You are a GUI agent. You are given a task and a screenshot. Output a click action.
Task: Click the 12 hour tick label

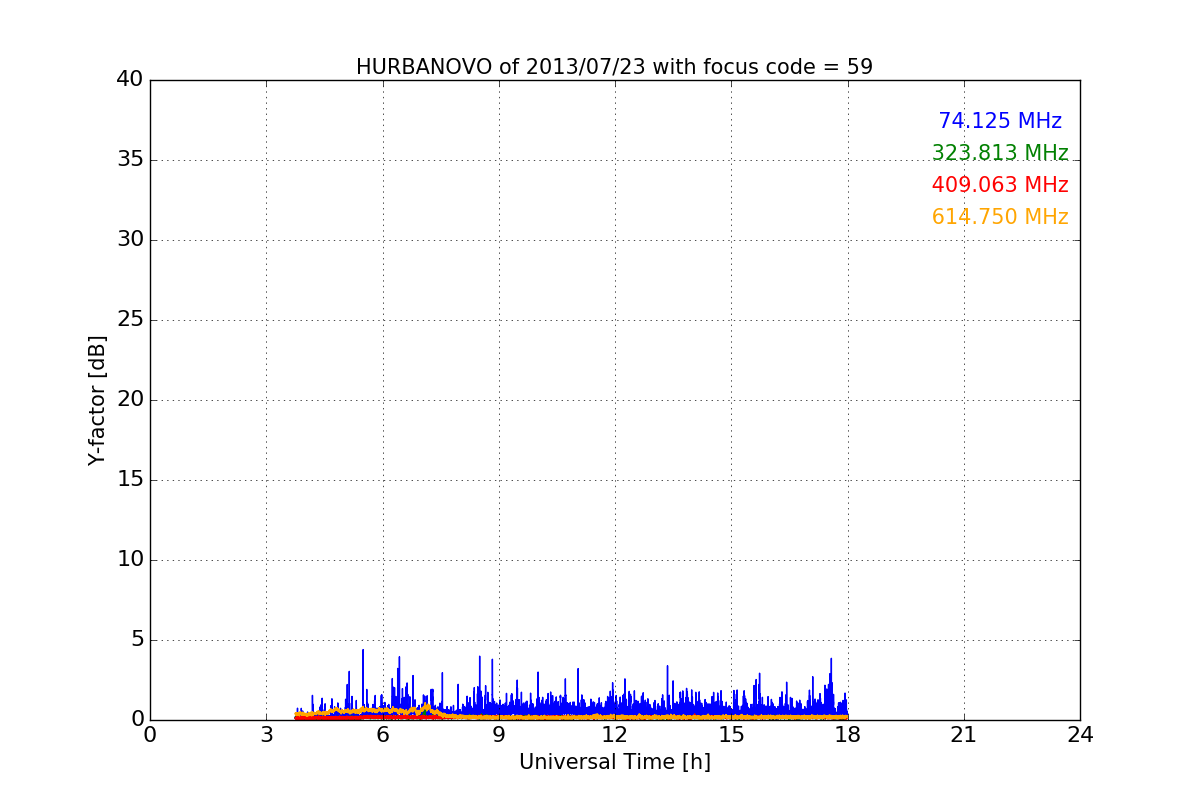click(615, 735)
